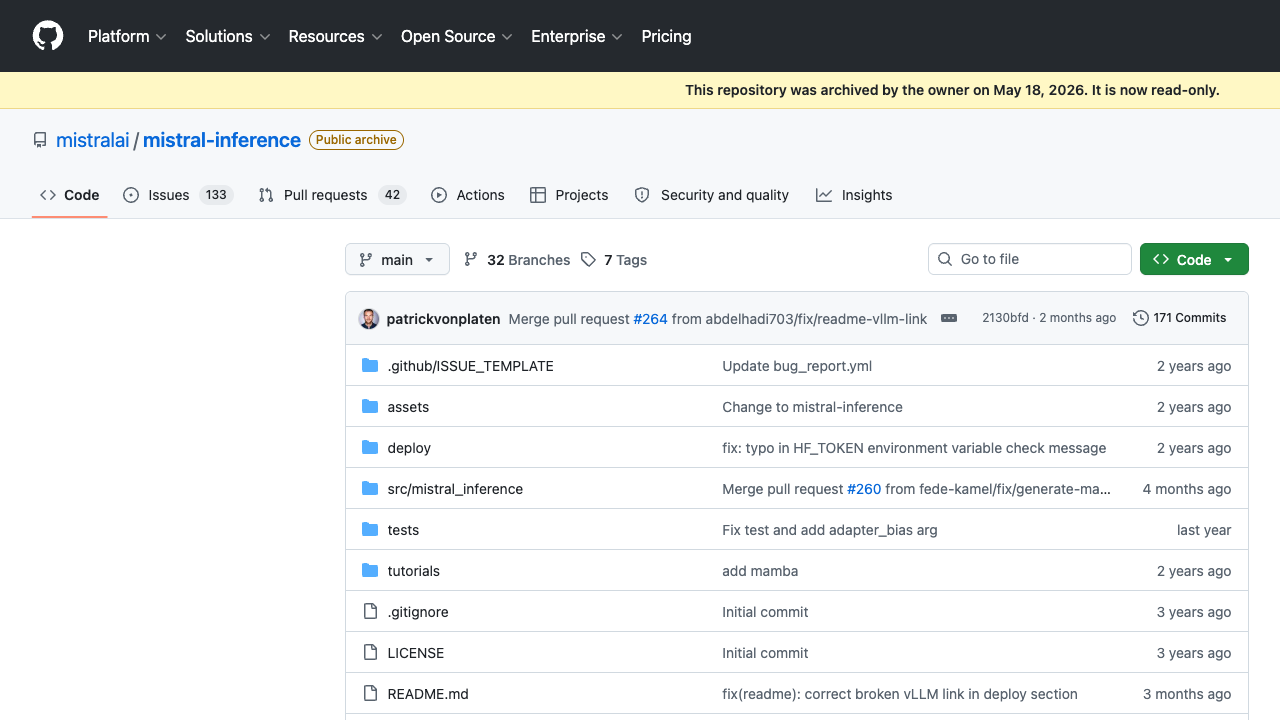The height and width of the screenshot is (720, 1280).
Task: Switch to the Projects tab
Action: coord(569,195)
